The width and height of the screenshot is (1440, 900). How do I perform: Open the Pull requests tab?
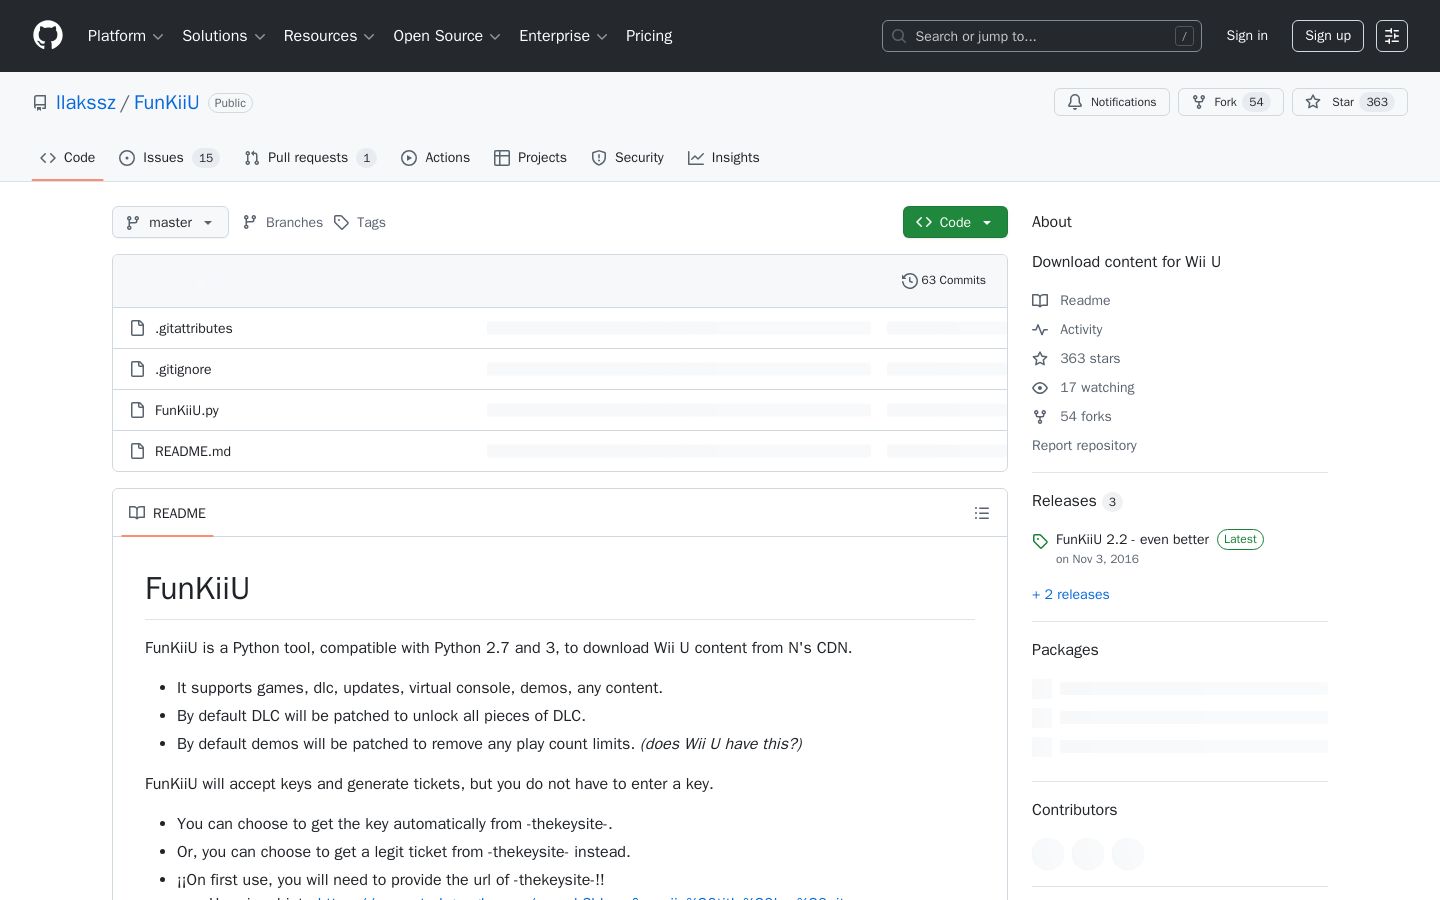[x=310, y=158]
